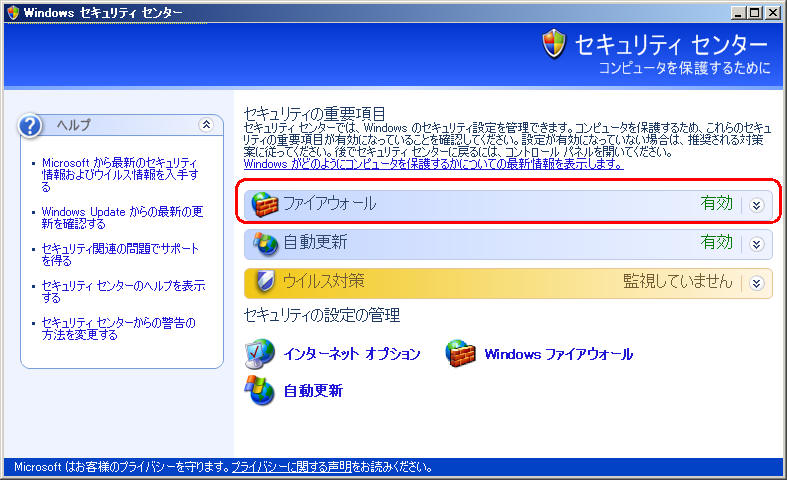The image size is (787, 480).
Task: Open Windows Update からの最新の更新を確認する link
Action: coord(122,217)
